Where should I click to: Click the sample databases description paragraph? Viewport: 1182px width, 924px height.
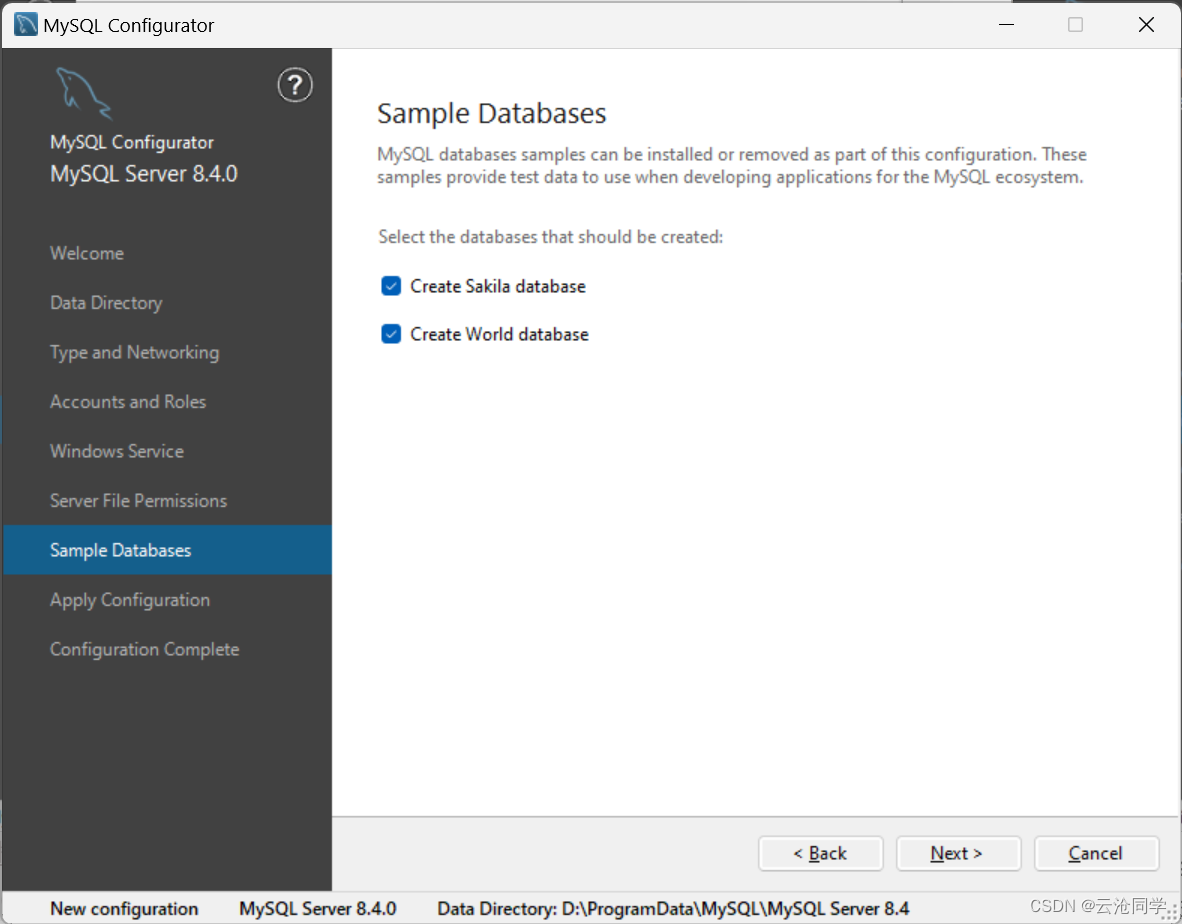731,166
